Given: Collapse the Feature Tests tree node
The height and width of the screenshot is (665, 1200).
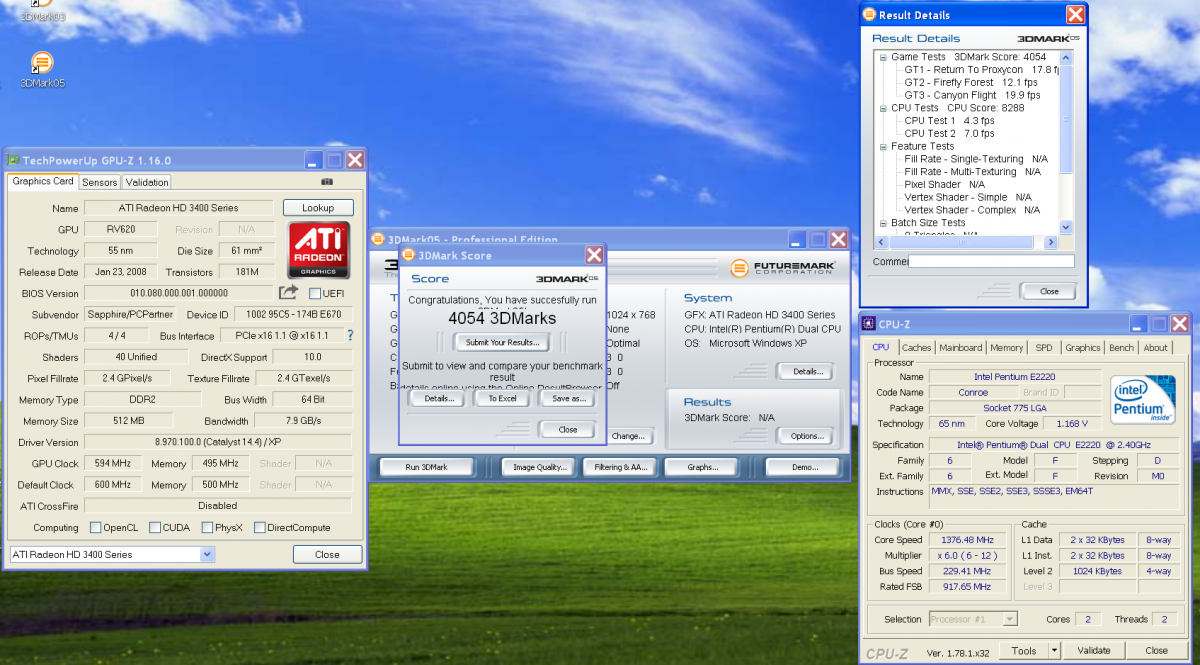Looking at the screenshot, I should click(x=883, y=146).
